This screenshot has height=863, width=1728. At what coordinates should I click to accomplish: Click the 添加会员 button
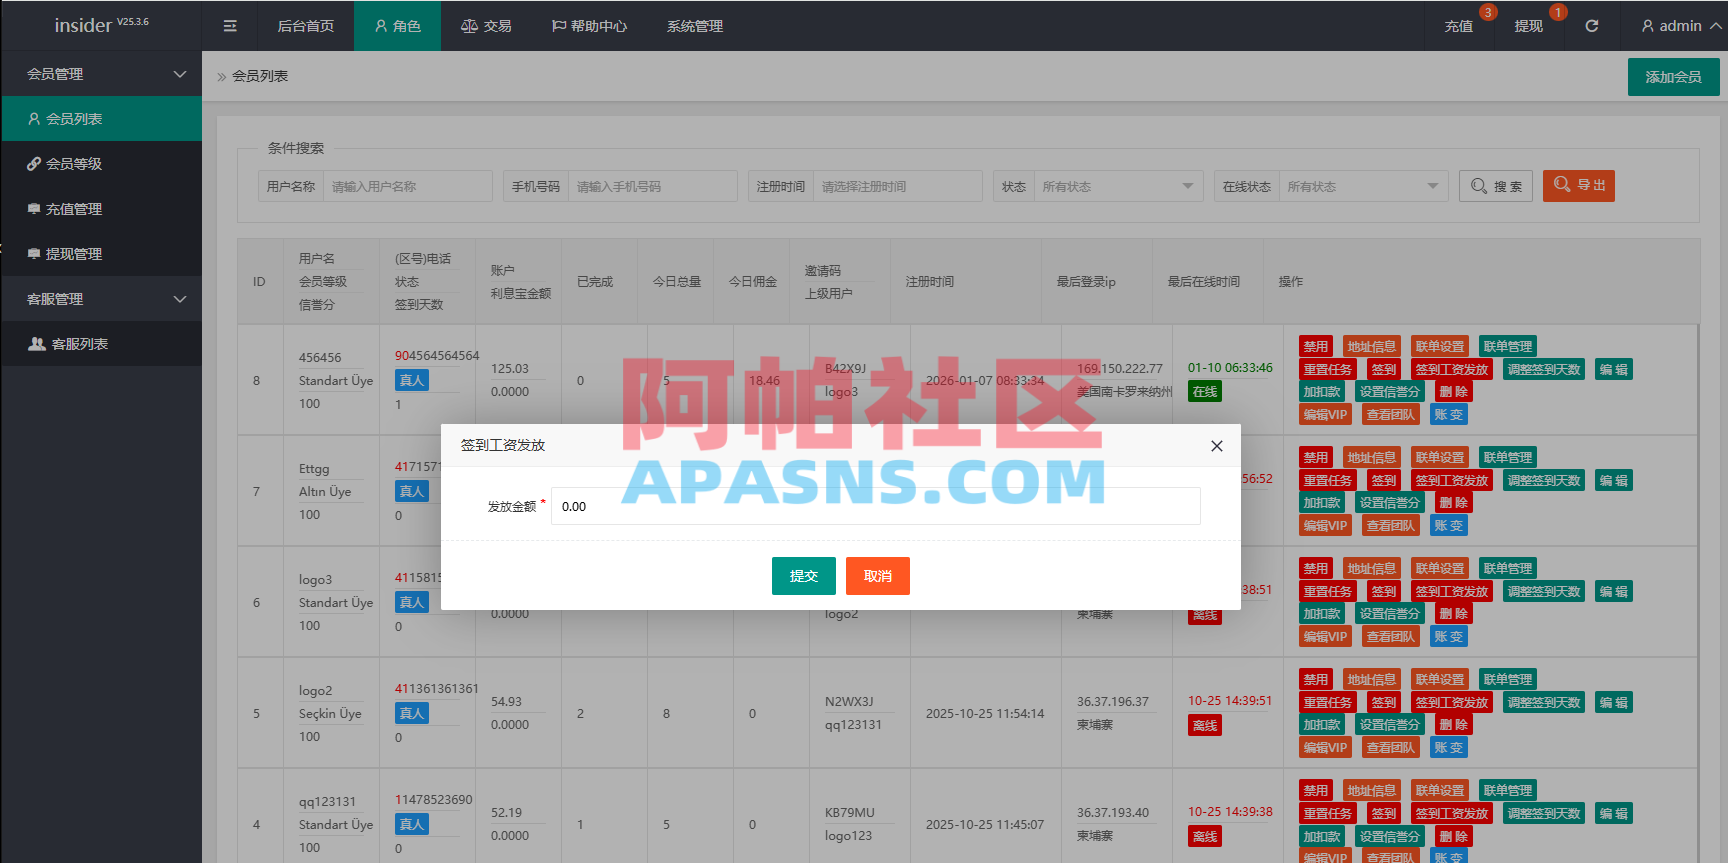tap(1673, 77)
